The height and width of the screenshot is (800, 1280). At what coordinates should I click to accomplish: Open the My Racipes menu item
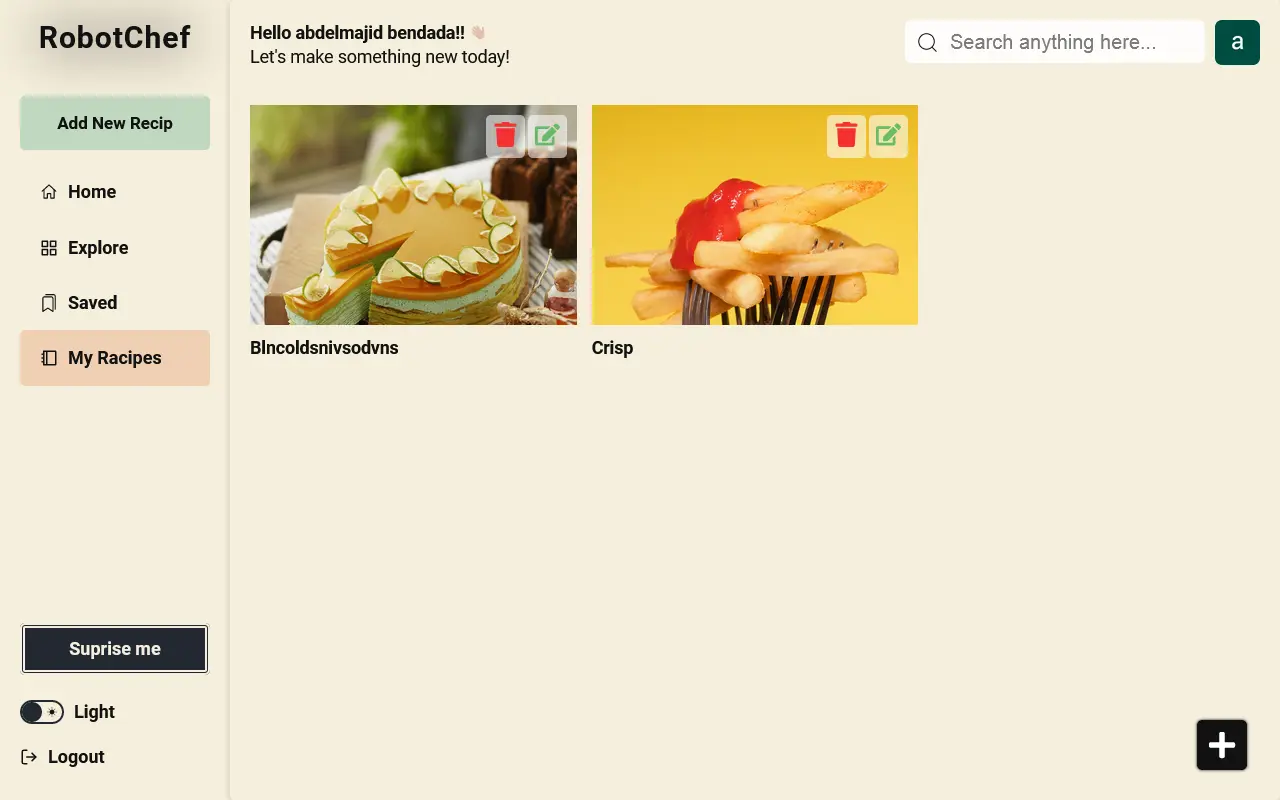(x=115, y=358)
